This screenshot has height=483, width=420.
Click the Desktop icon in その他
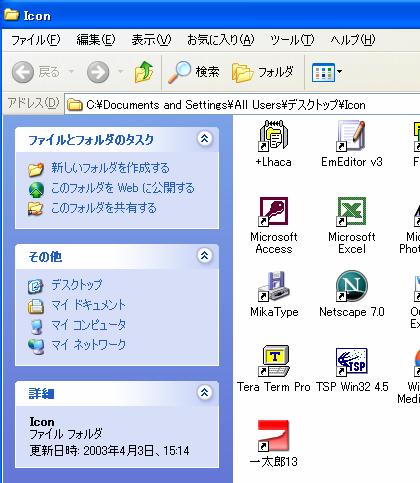(x=35, y=286)
